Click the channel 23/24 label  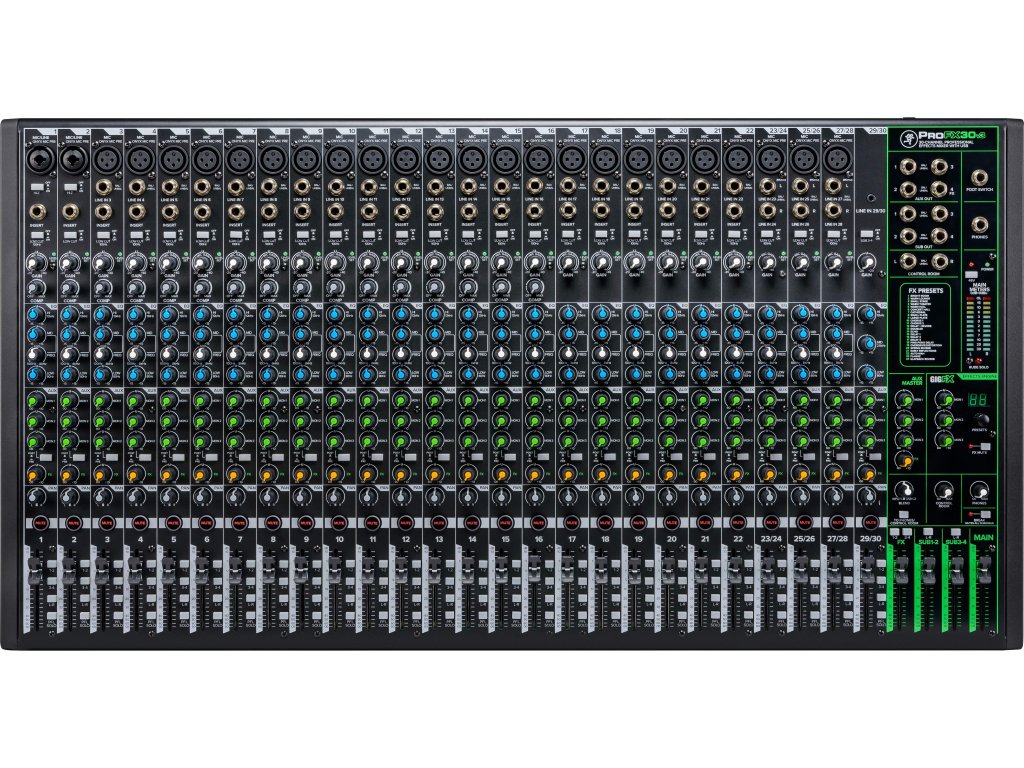coord(771,539)
